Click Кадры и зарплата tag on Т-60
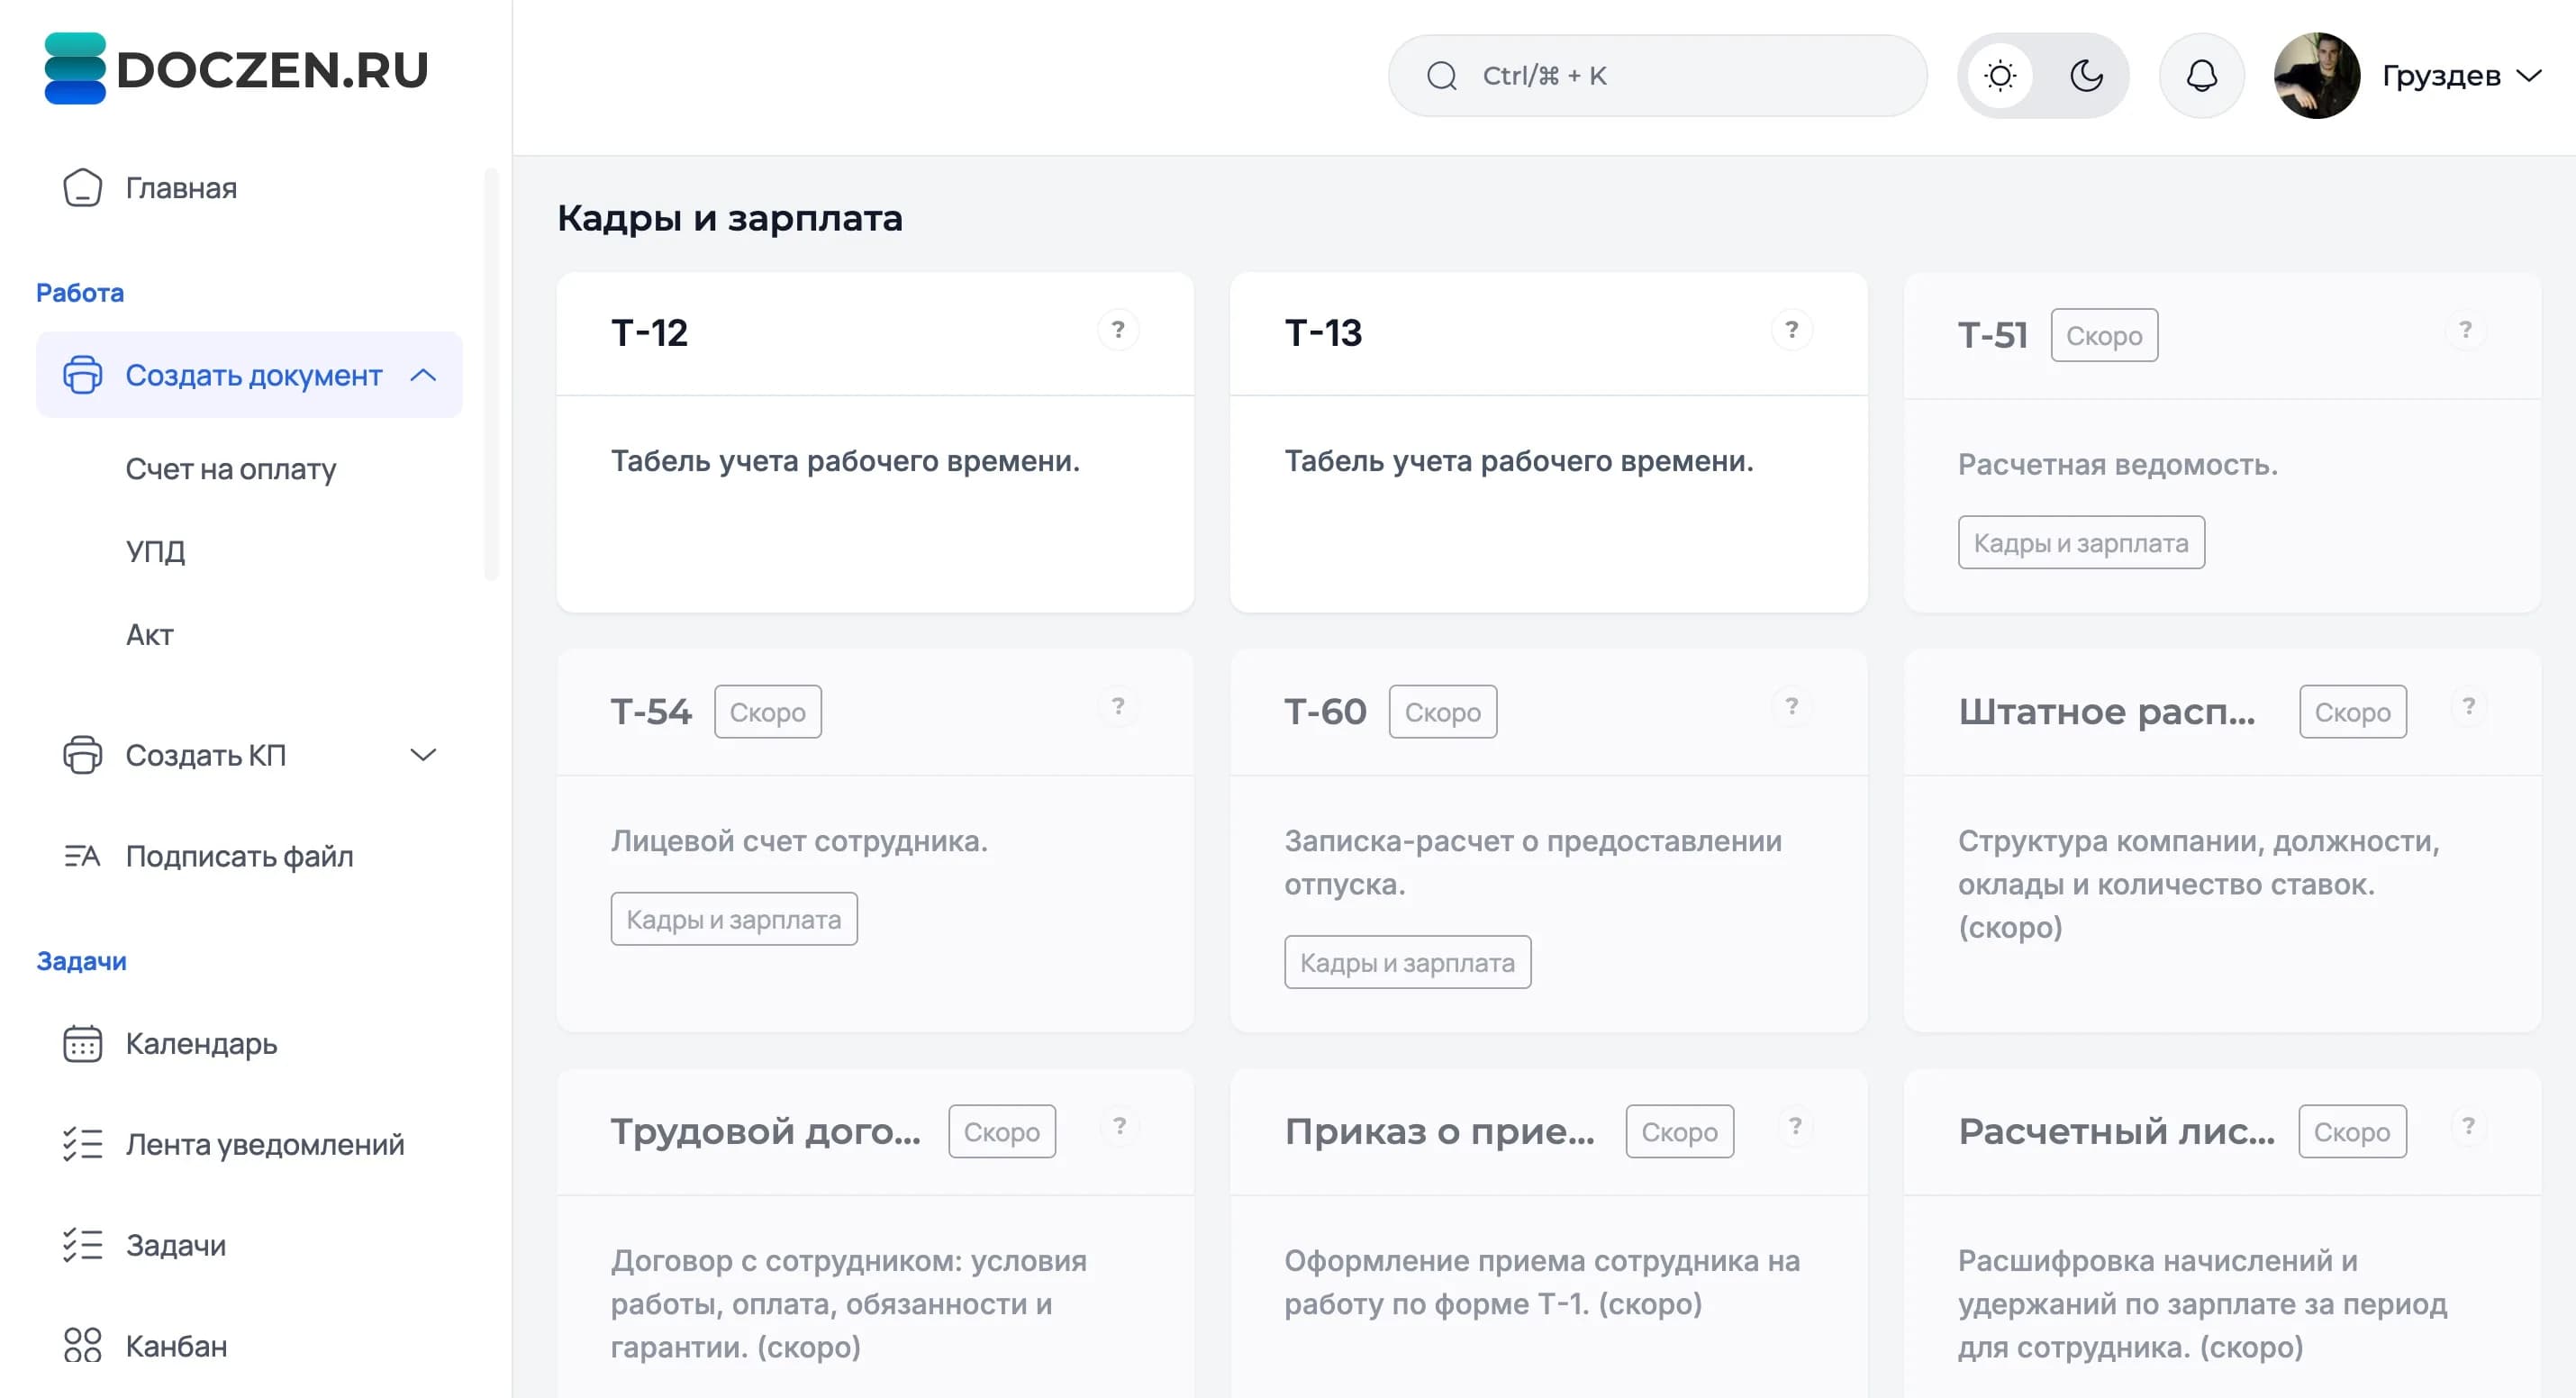Viewport: 2576px width, 1398px height. [x=1407, y=962]
